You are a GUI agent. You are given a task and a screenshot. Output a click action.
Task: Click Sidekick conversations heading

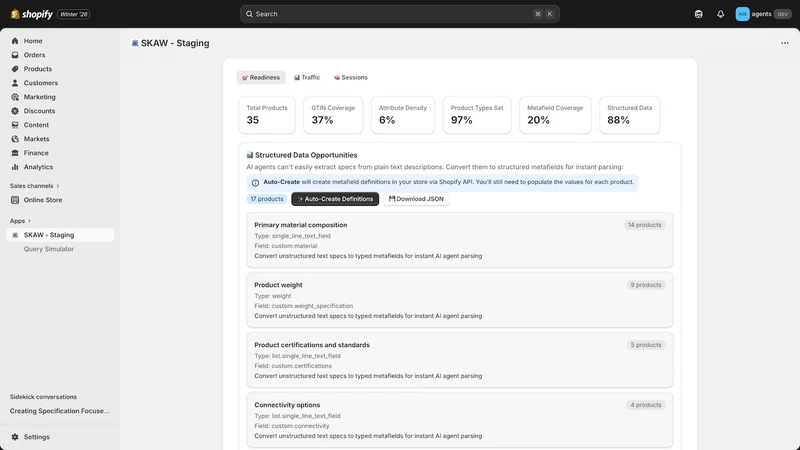(43, 396)
